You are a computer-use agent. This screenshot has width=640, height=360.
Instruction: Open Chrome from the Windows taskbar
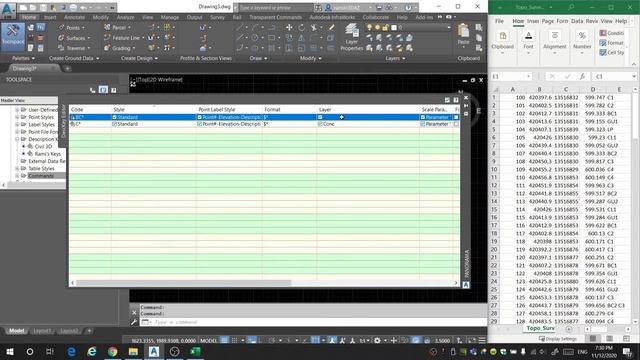coord(113,351)
